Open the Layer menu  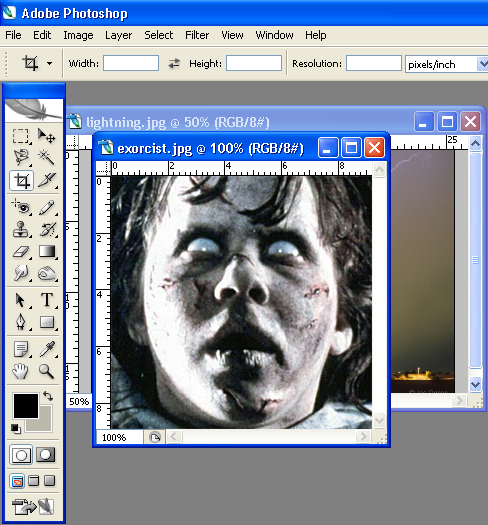(x=119, y=35)
